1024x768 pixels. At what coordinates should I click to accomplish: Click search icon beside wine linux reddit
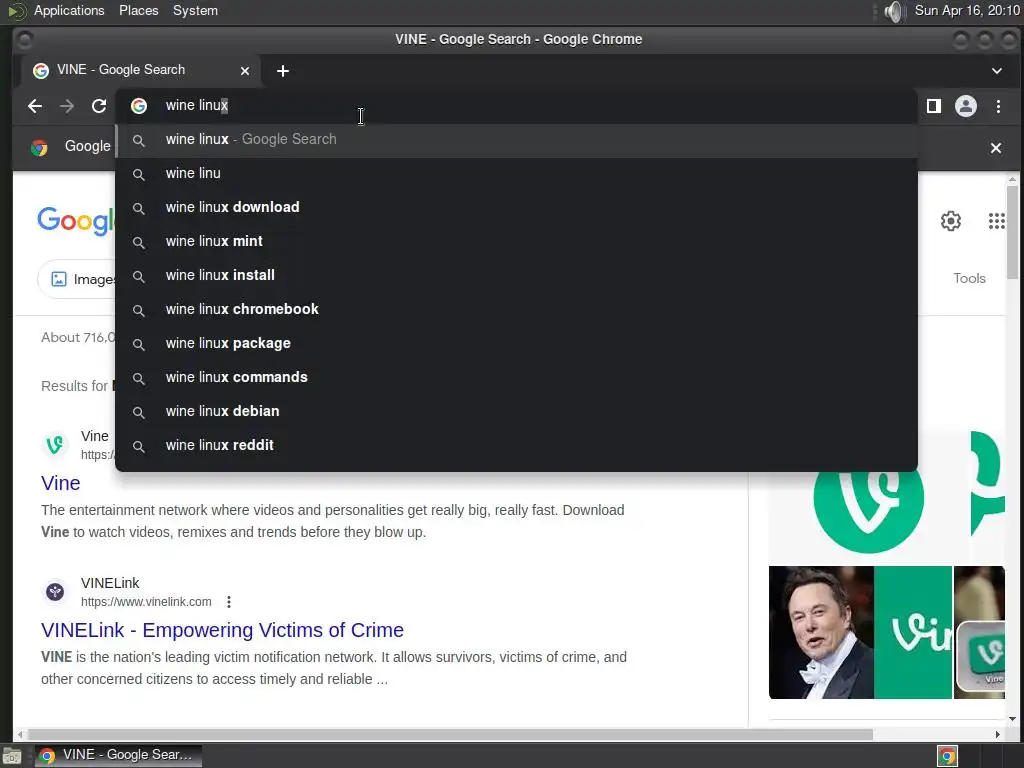(x=138, y=446)
